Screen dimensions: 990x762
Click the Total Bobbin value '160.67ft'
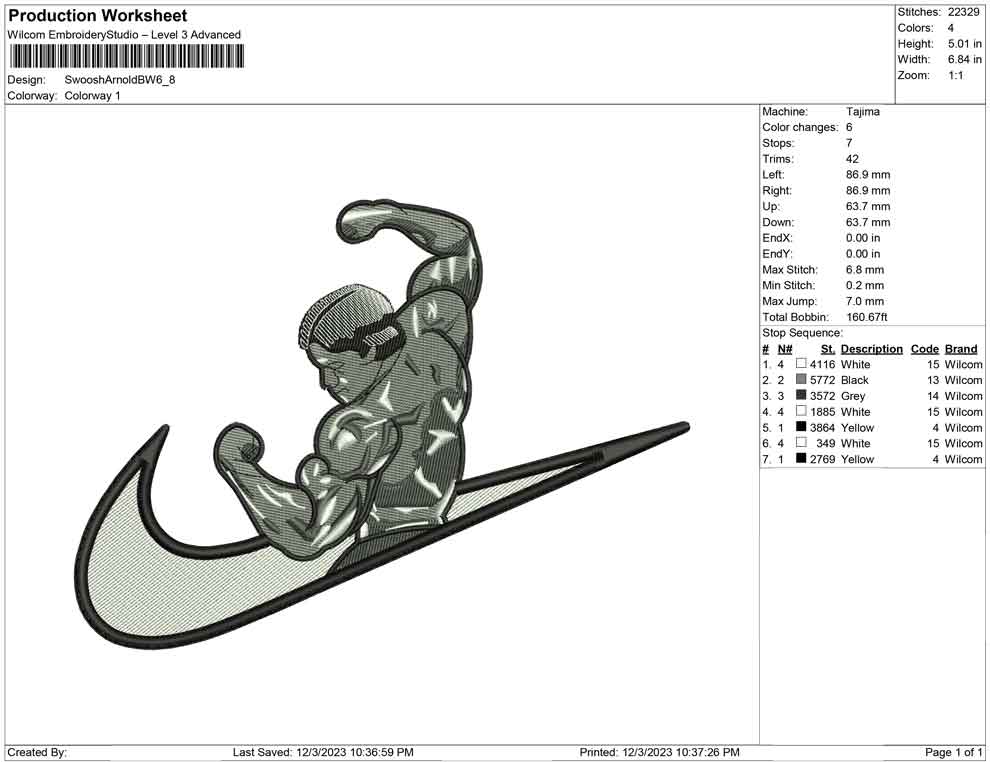click(867, 317)
